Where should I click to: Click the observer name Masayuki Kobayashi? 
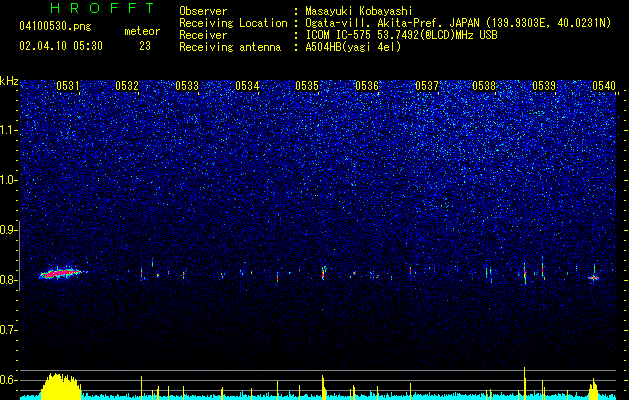click(x=359, y=11)
